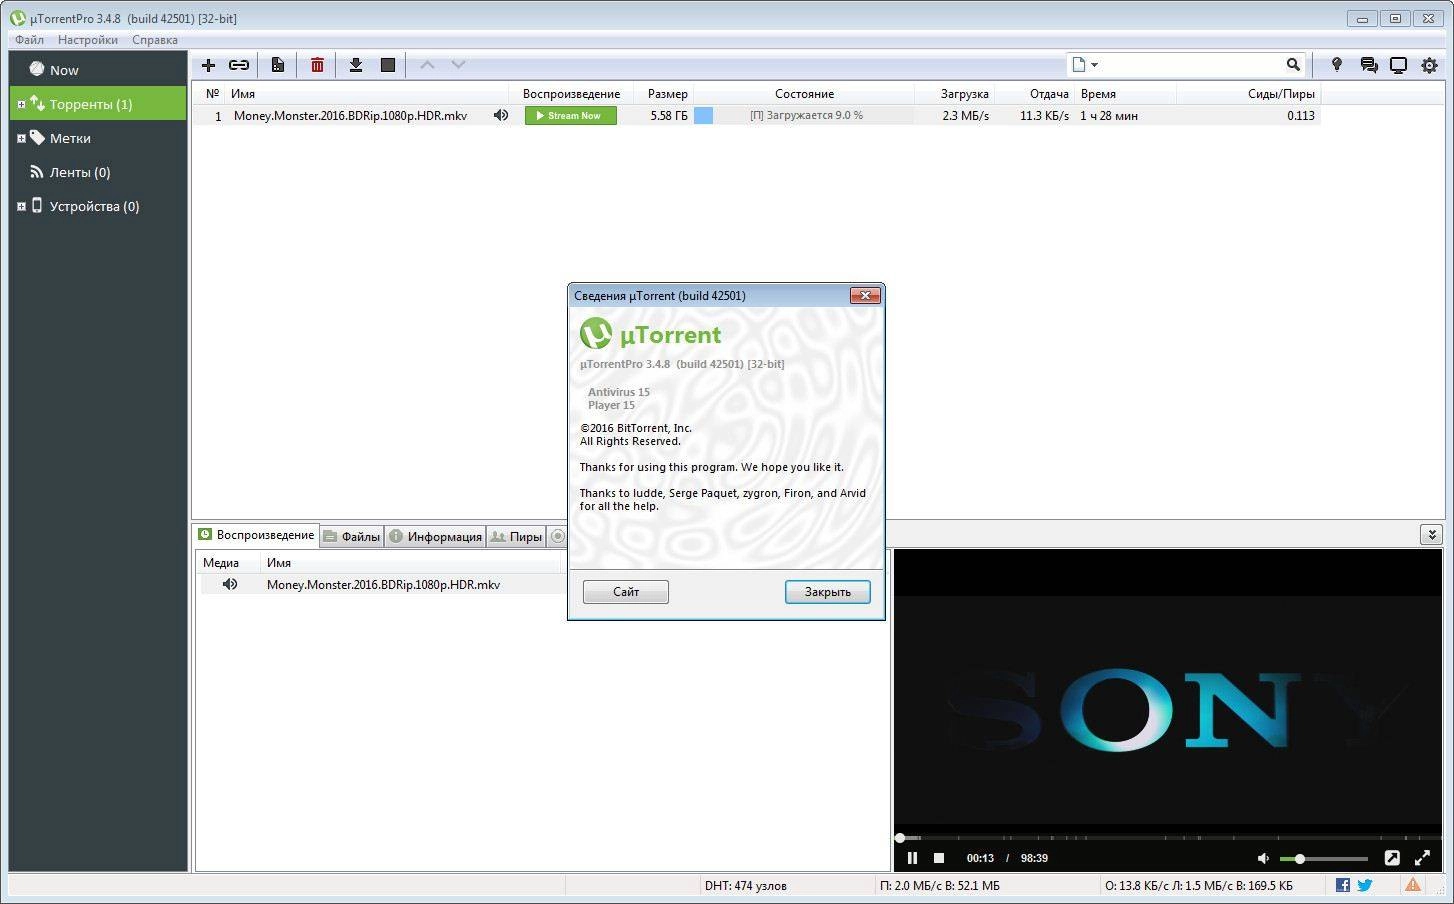
Task: Click the video seek bar
Action: pos(1167,837)
